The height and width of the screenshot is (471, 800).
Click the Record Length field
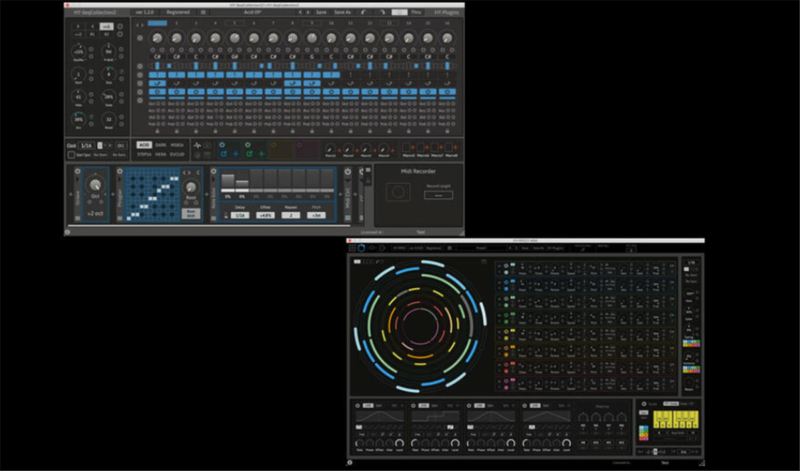pyautogui.click(x=437, y=194)
